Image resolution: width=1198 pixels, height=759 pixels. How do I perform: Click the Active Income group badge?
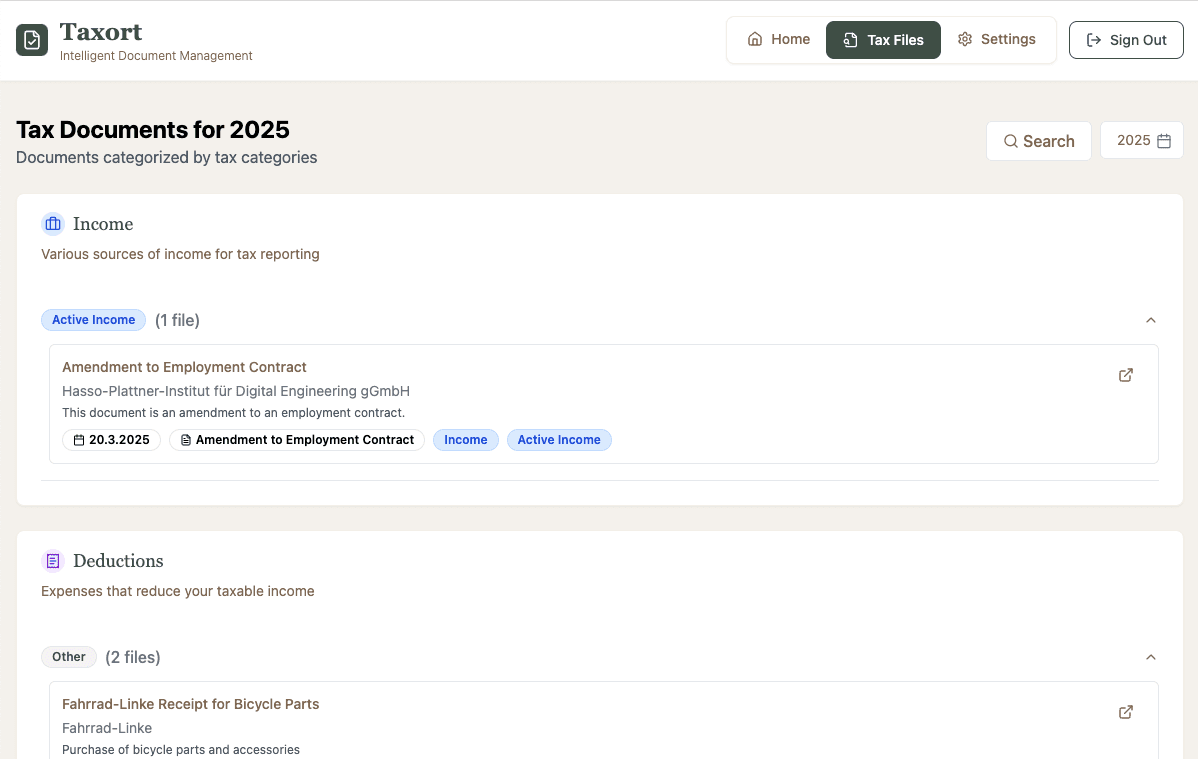point(93,320)
